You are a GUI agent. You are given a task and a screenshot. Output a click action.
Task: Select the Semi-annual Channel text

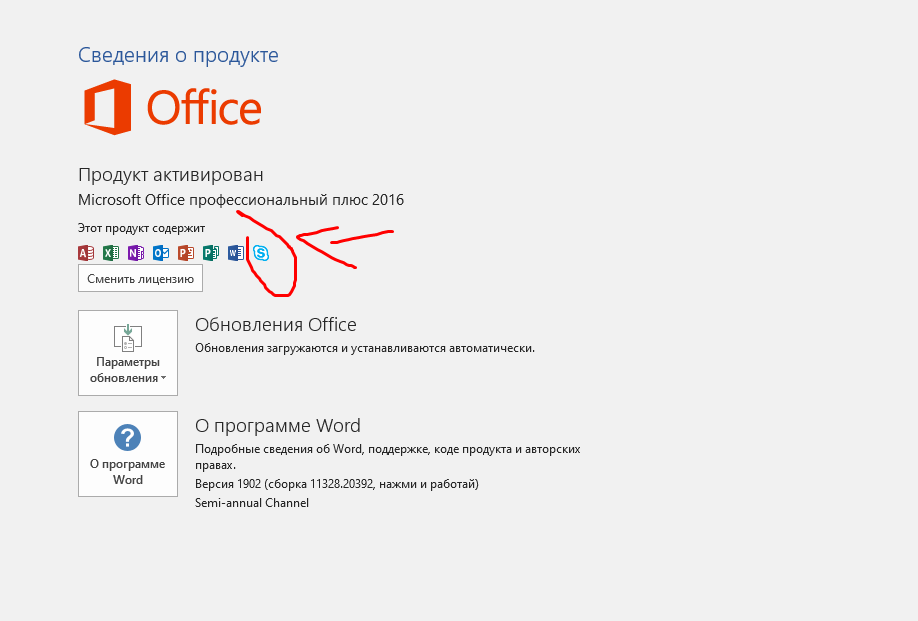(x=252, y=503)
